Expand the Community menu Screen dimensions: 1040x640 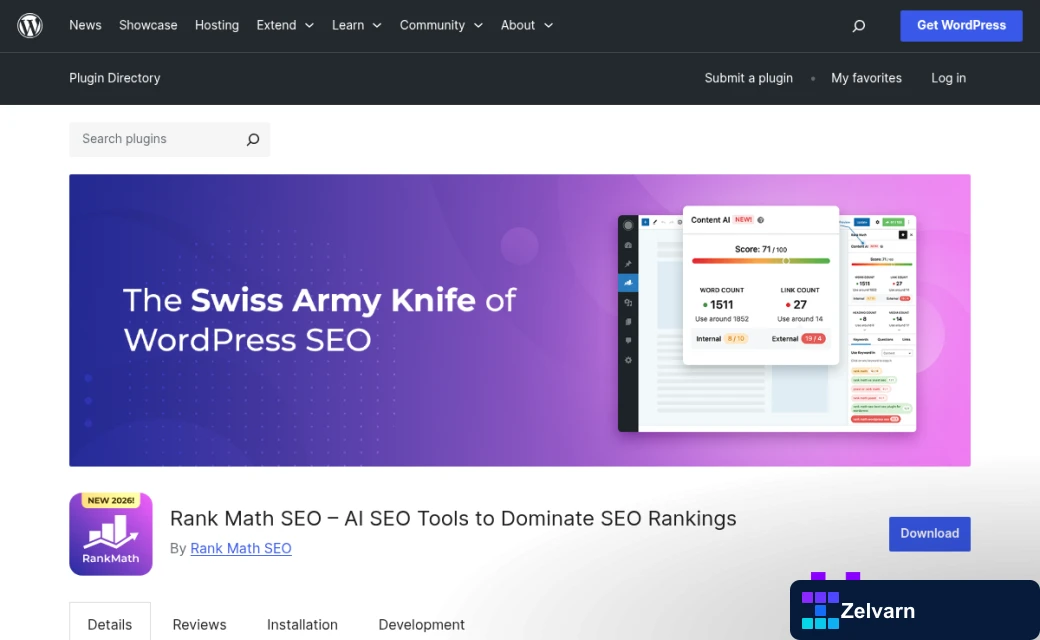[x=441, y=25]
